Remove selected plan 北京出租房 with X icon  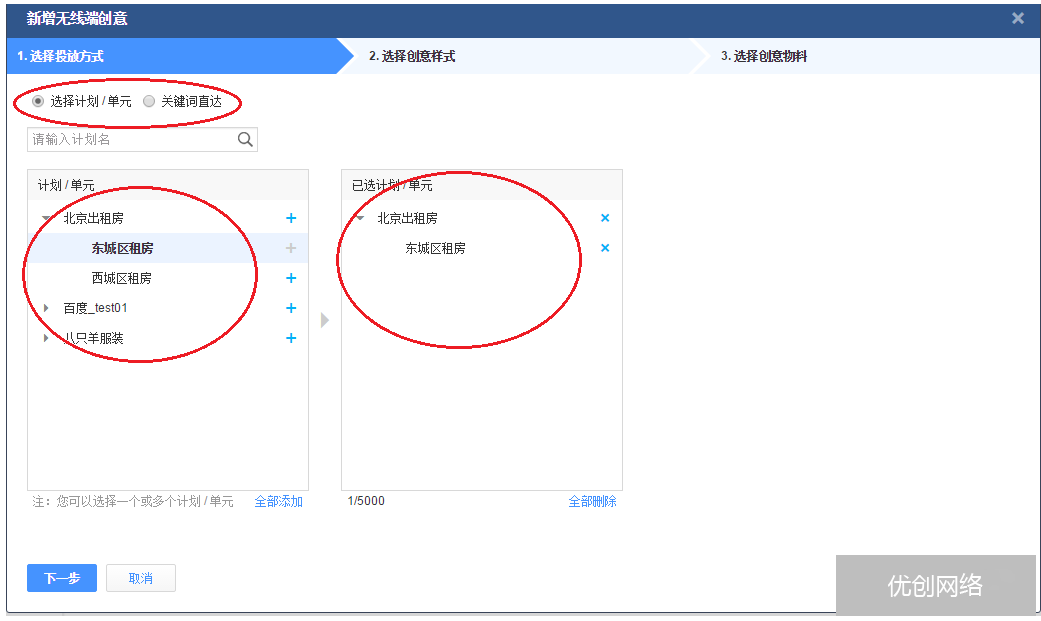pos(605,218)
